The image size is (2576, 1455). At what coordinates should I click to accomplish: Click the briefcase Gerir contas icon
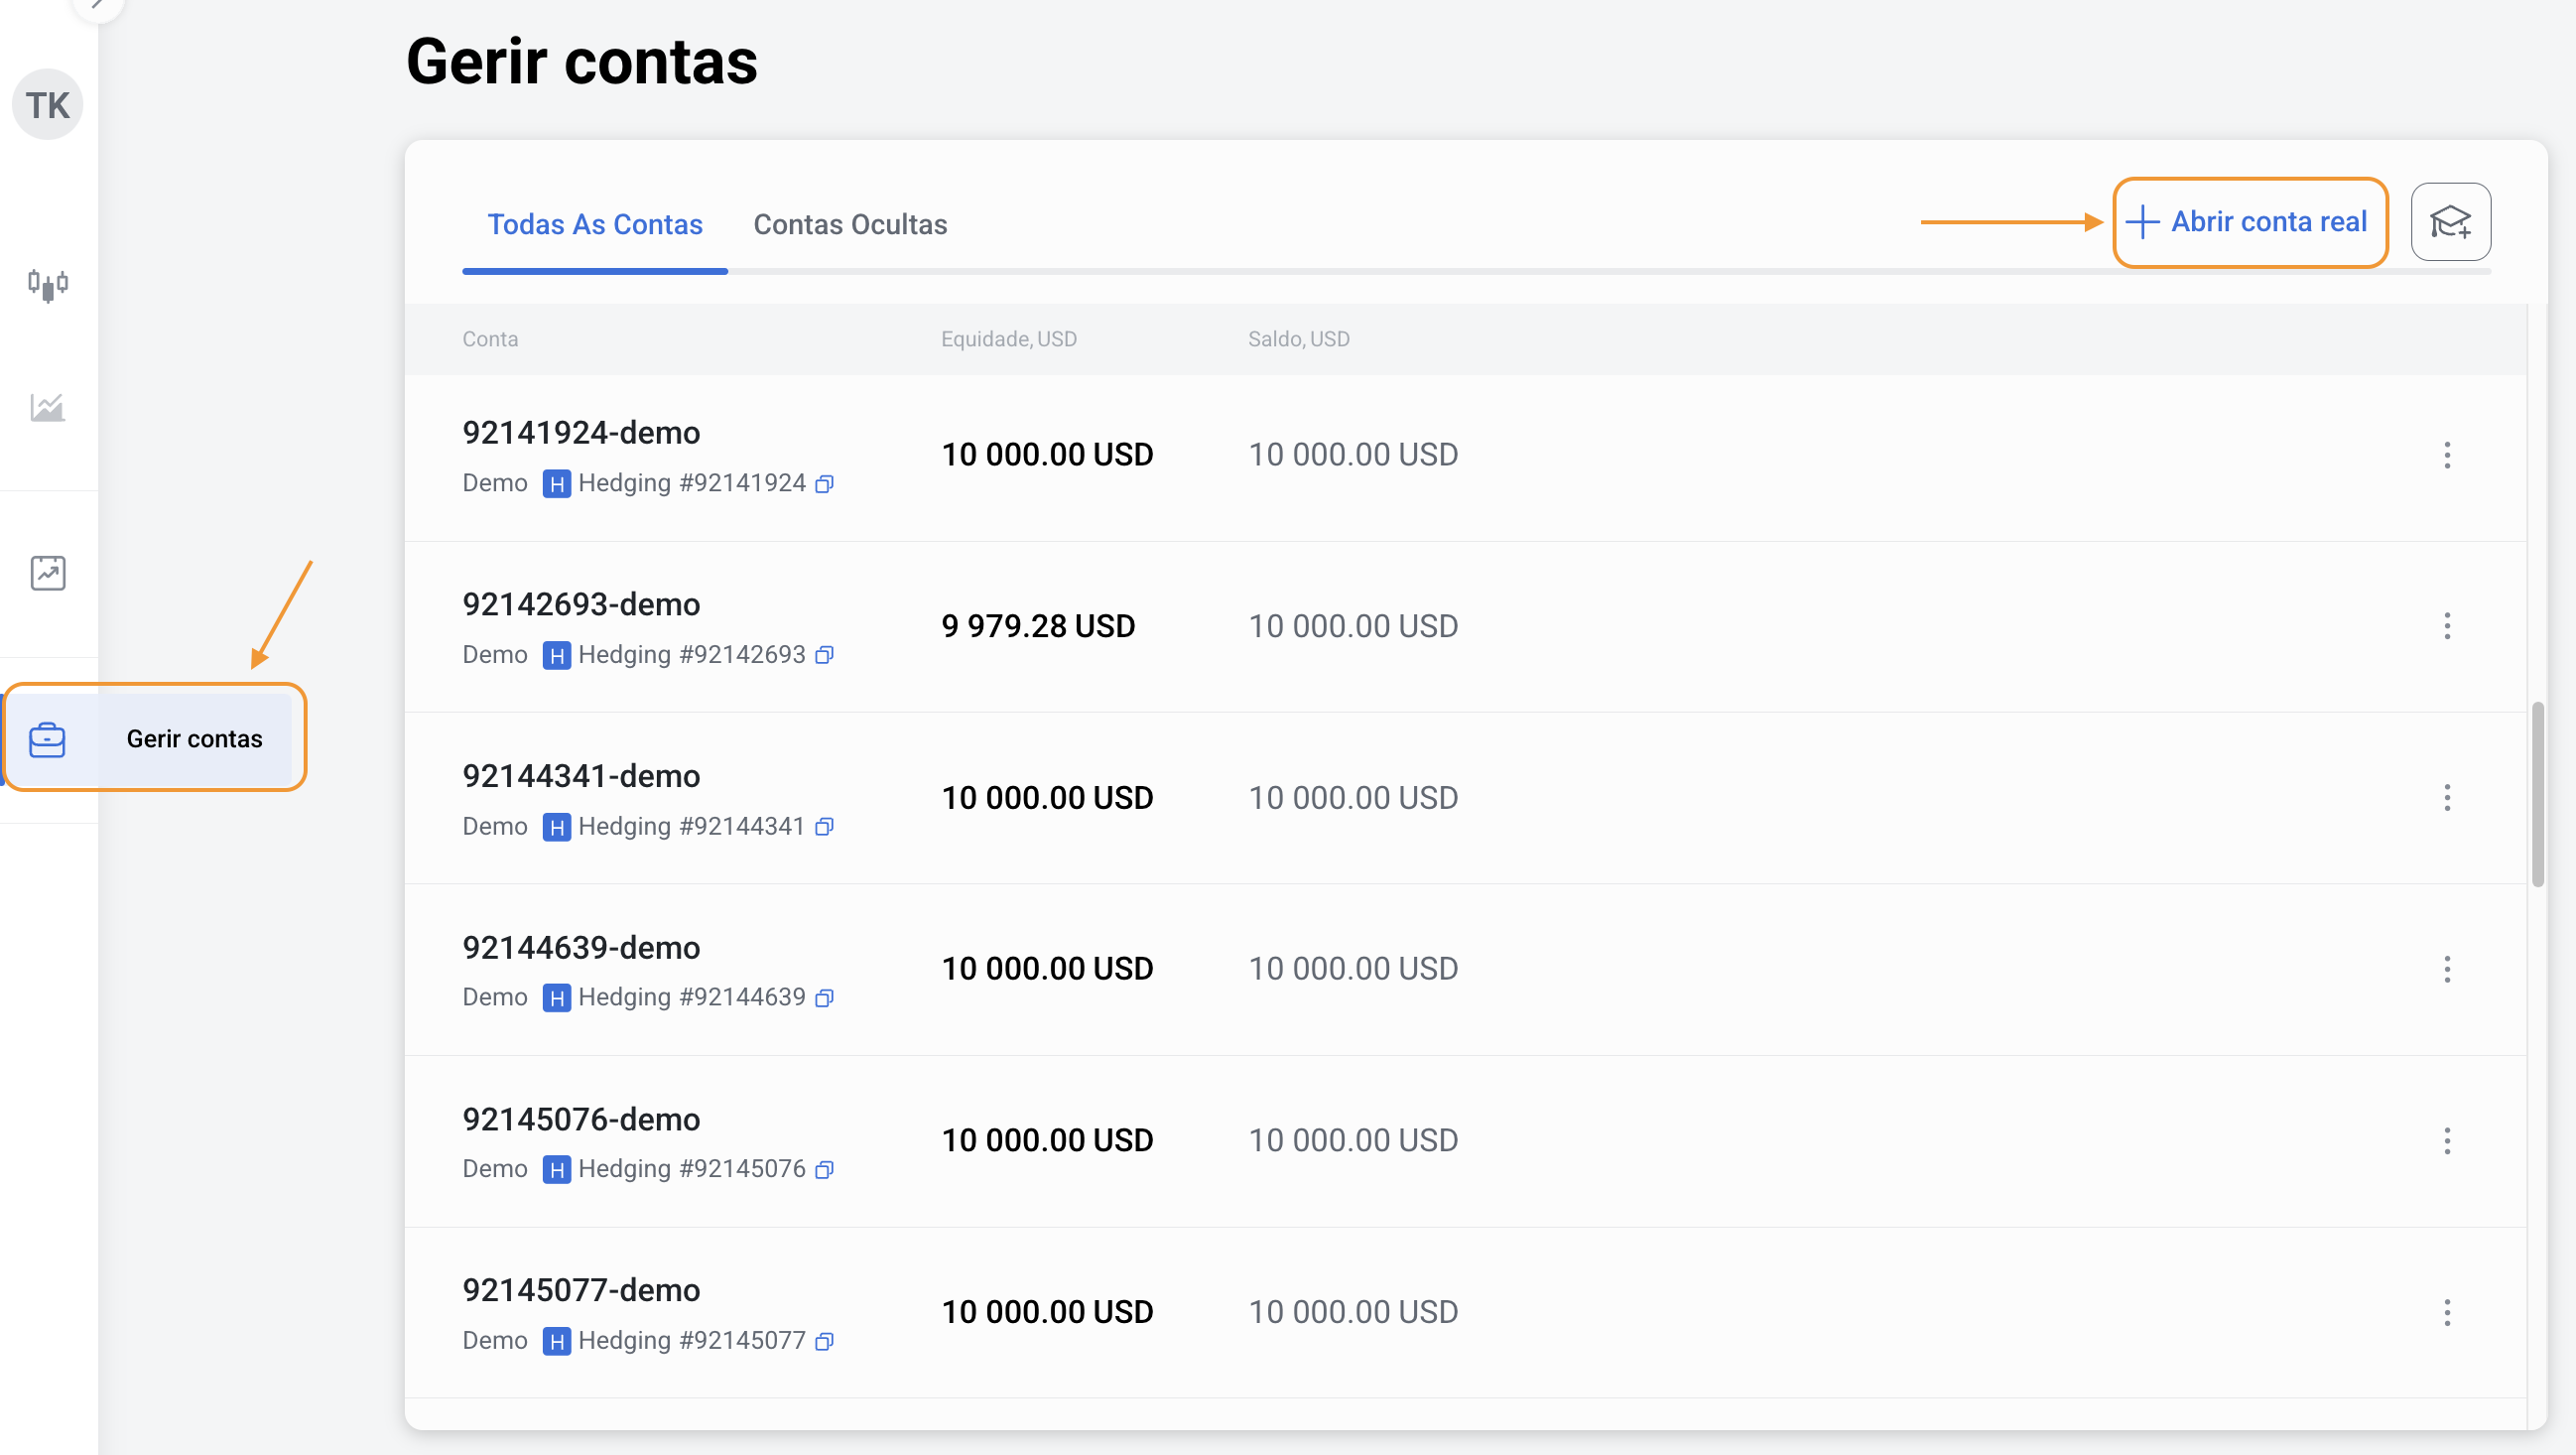pos(47,740)
